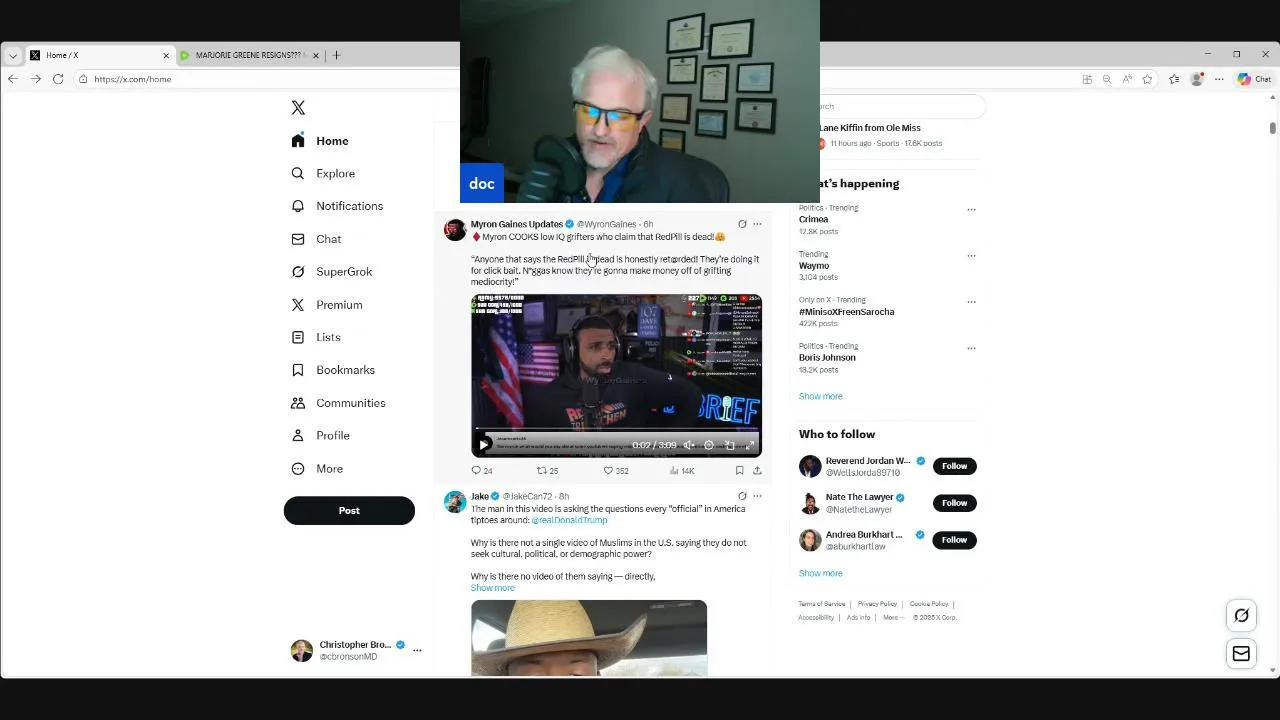Follow Nate The Lawyer
The width and height of the screenshot is (1280, 720).
pyautogui.click(x=954, y=503)
